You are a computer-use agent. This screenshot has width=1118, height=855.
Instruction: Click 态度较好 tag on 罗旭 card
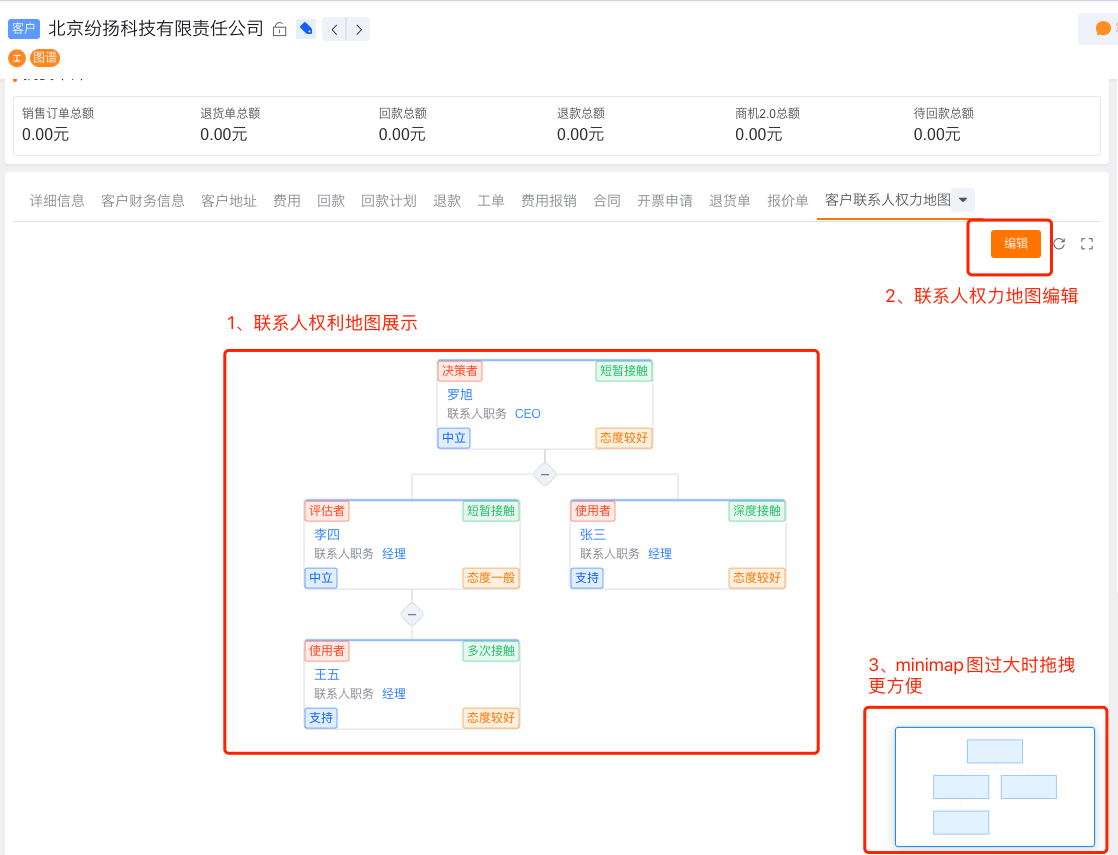pyautogui.click(x=624, y=438)
